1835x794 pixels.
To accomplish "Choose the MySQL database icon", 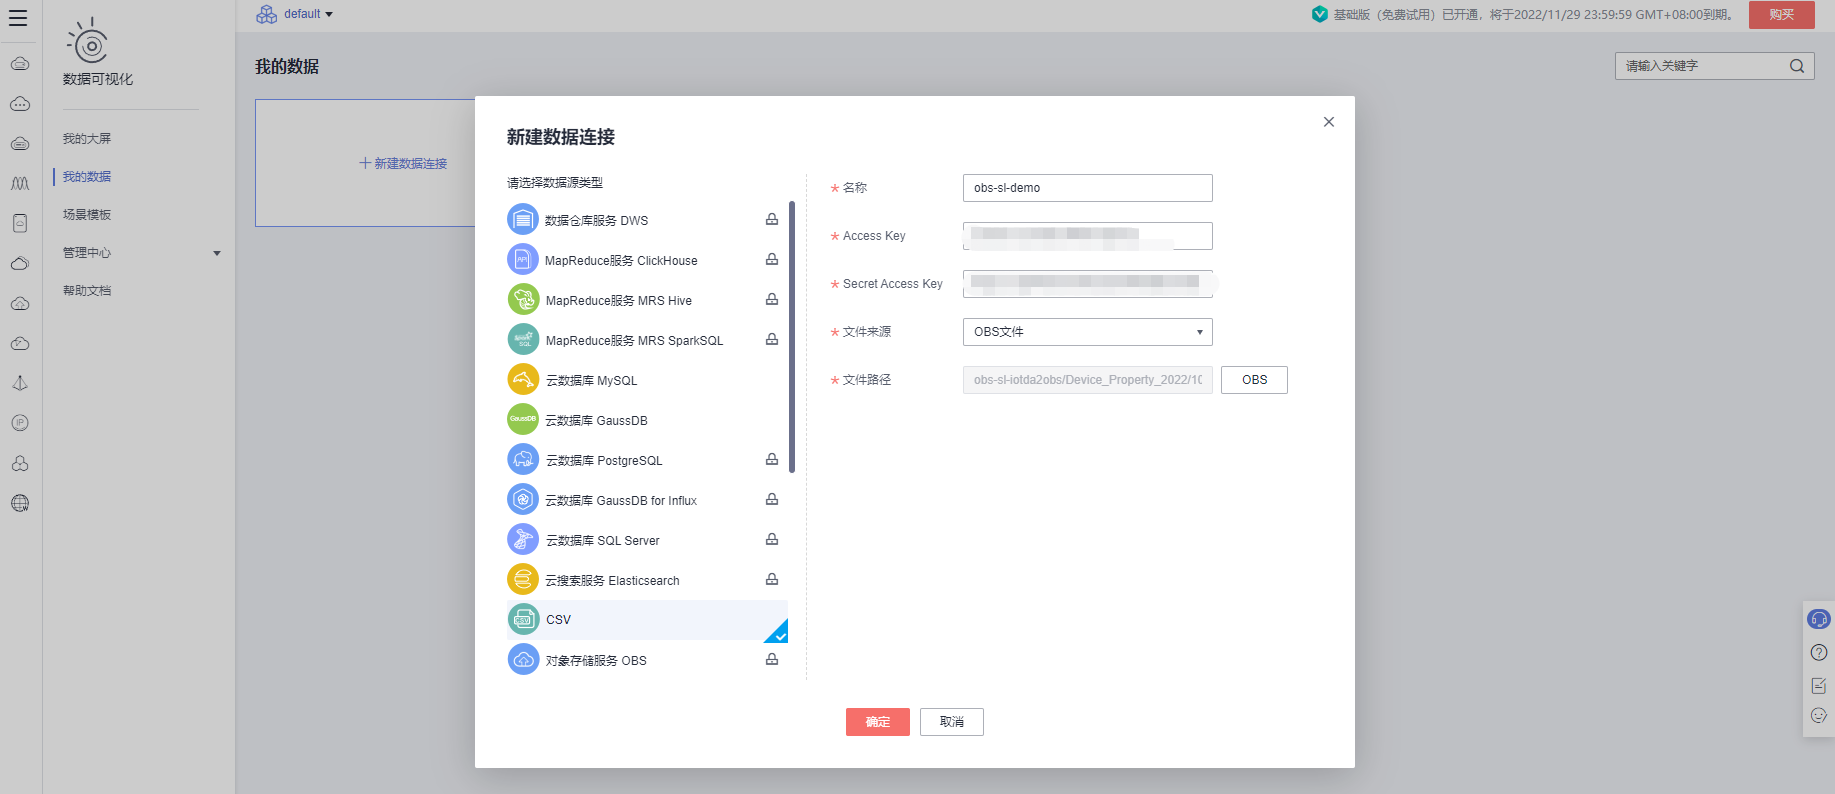I will (x=523, y=379).
